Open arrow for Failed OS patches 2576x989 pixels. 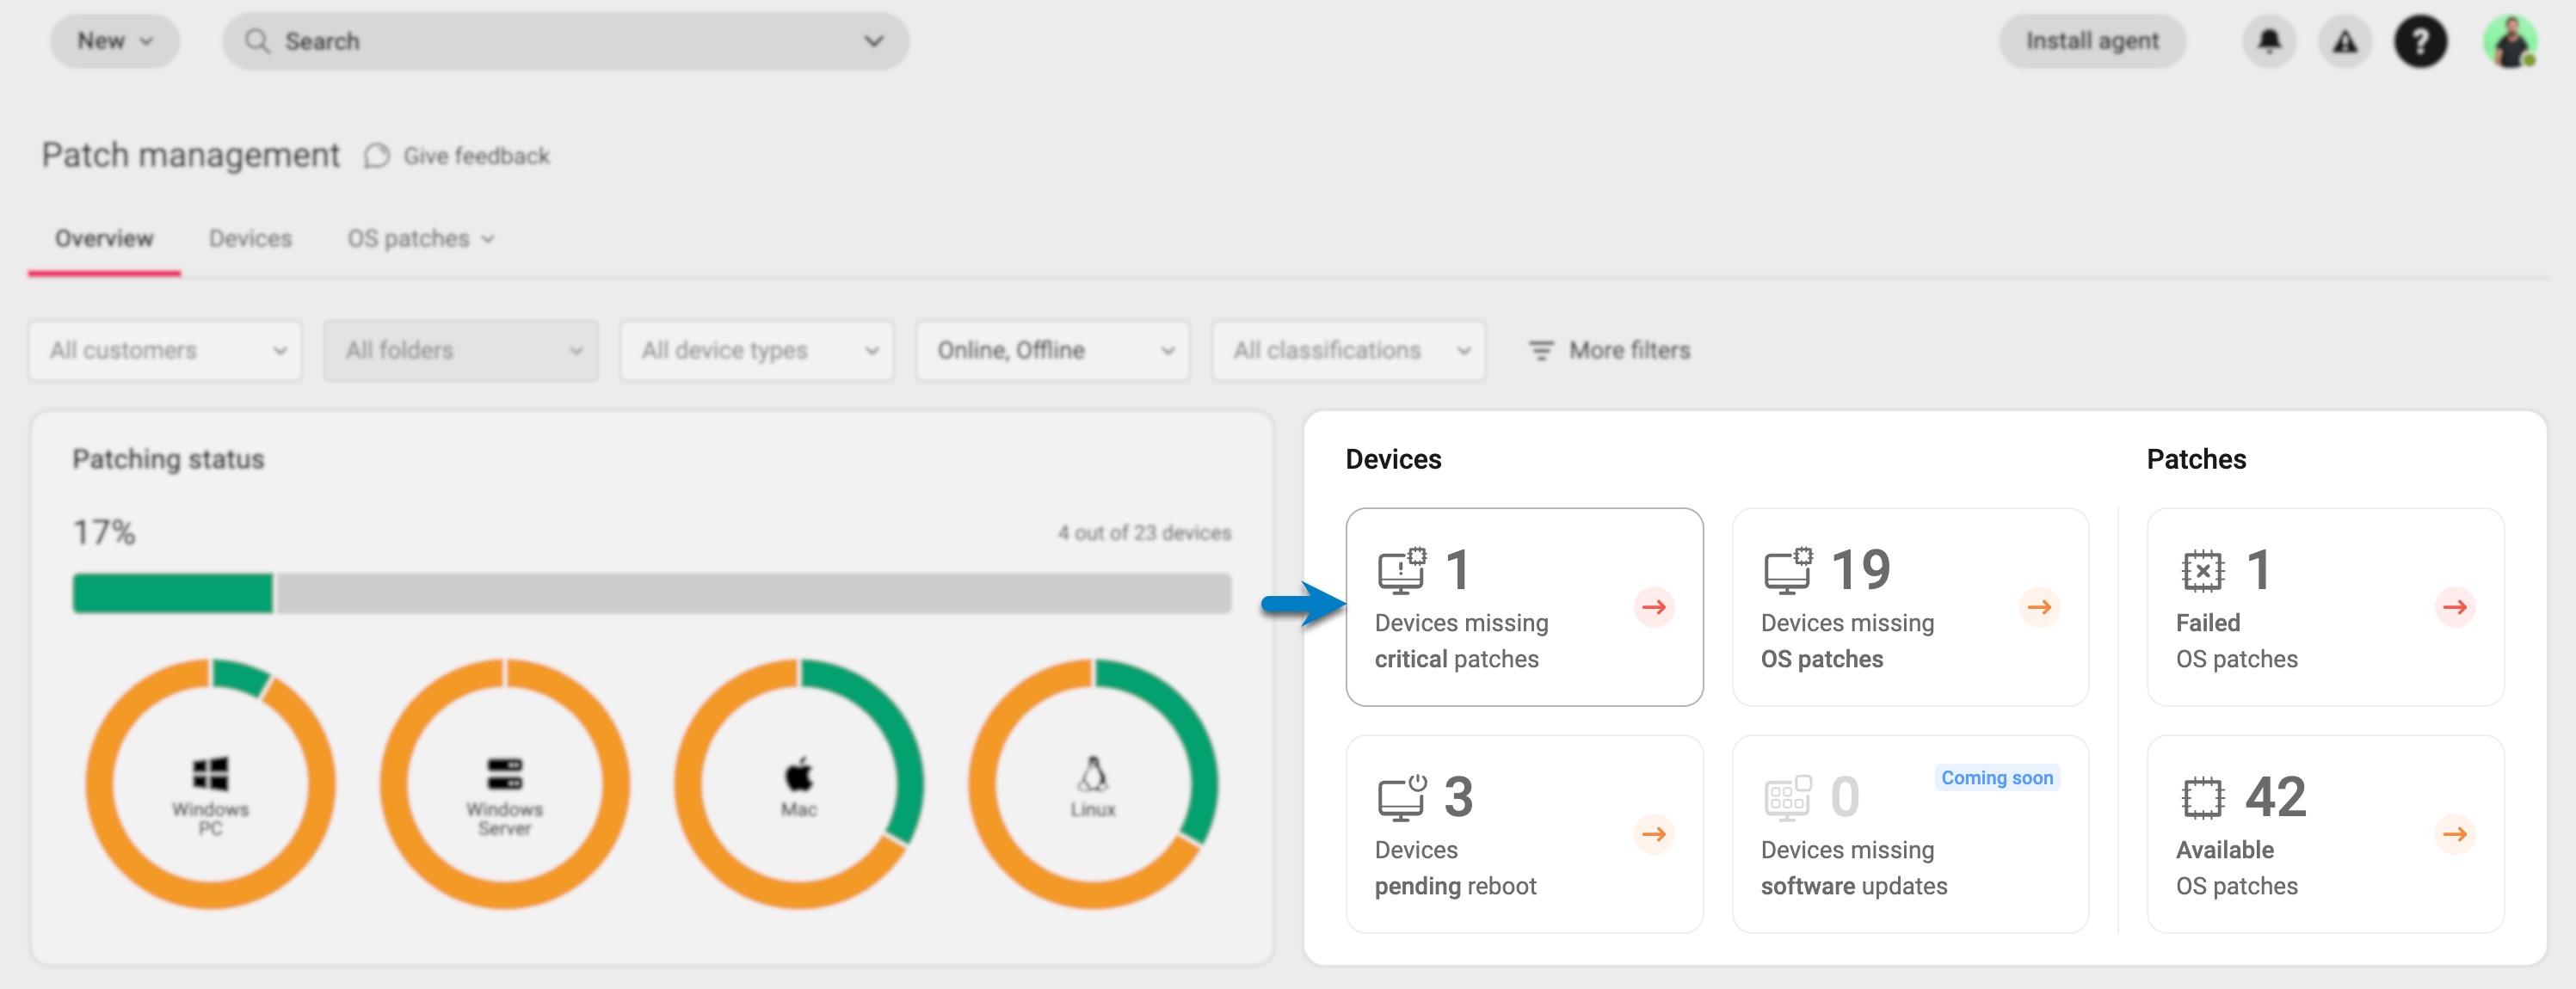pos(2455,607)
